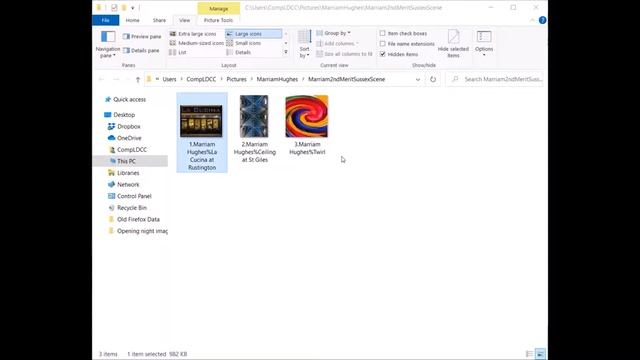This screenshot has width=640, height=360.
Task: Open the Opening night images folder
Action: [x=137, y=231]
